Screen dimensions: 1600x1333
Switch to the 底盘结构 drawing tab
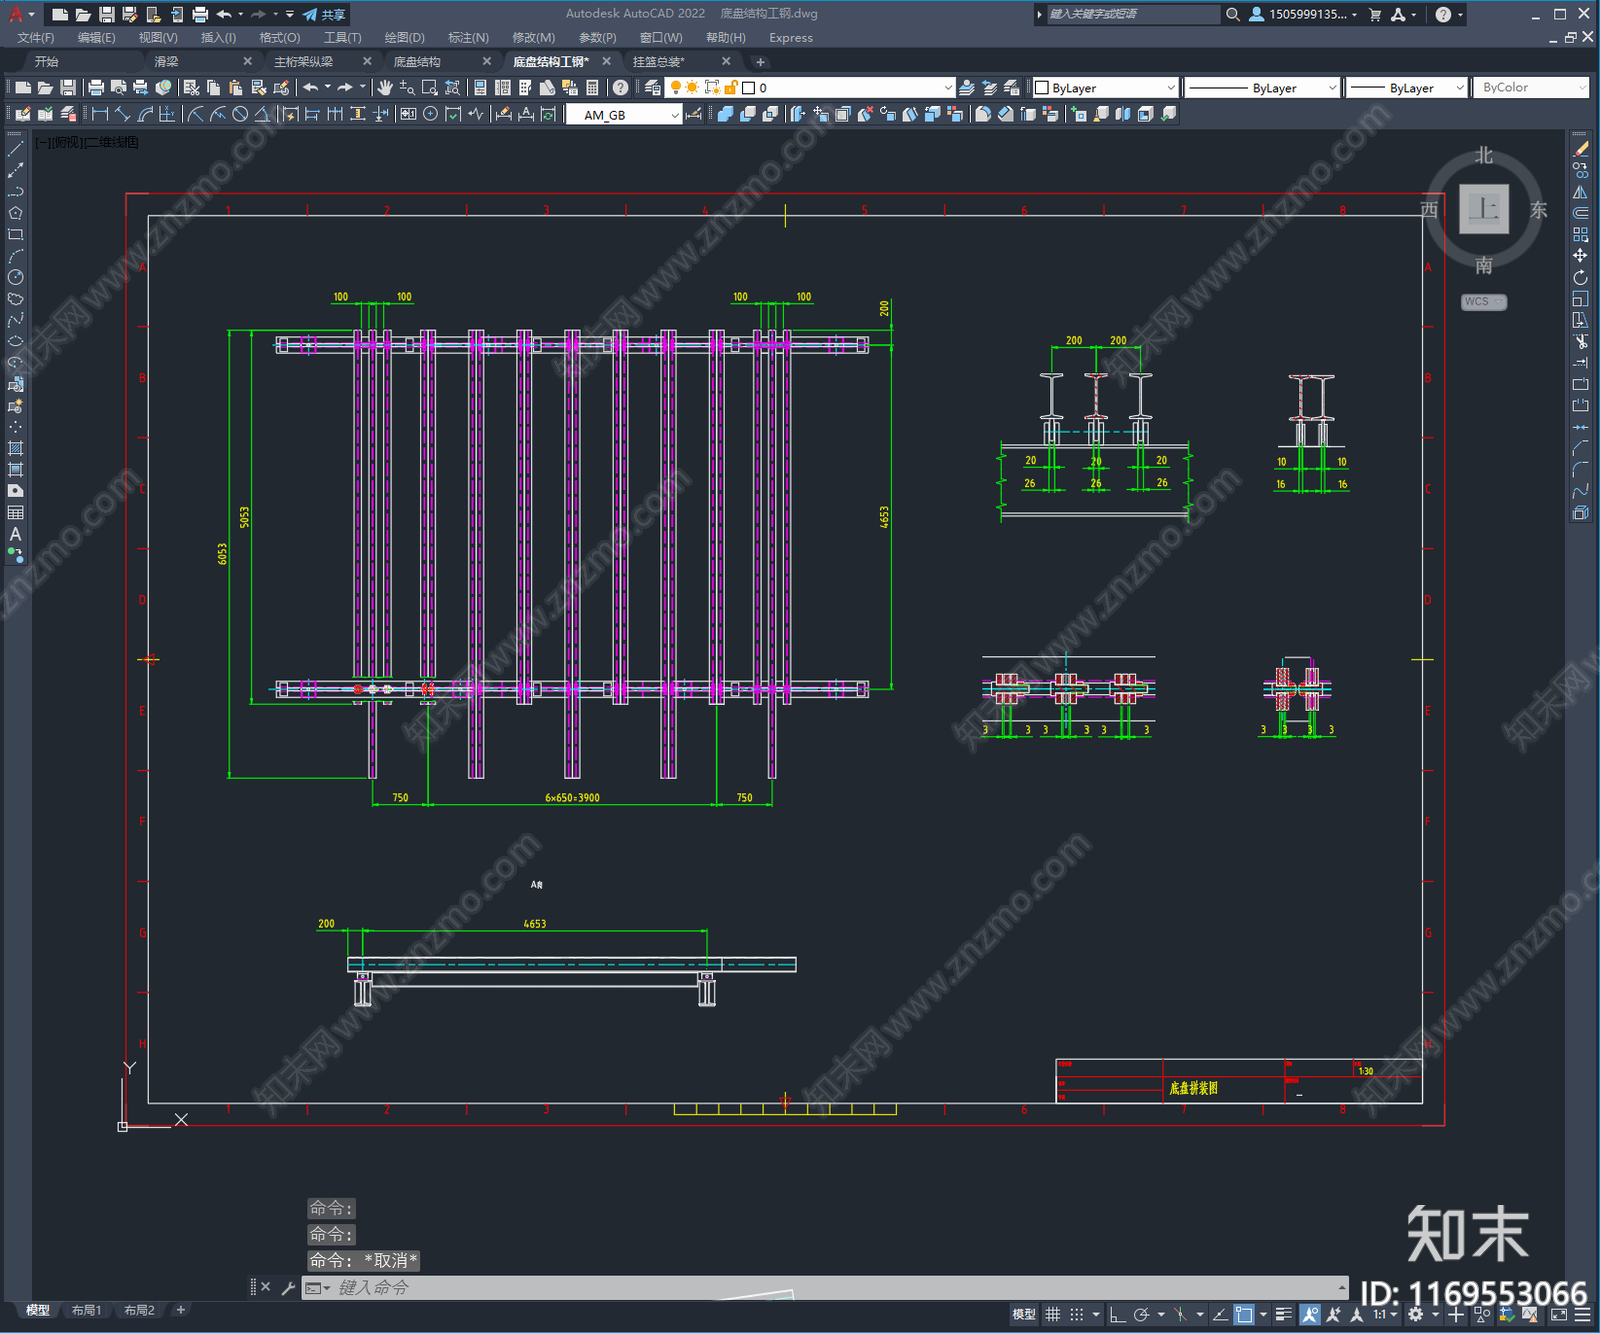point(417,62)
